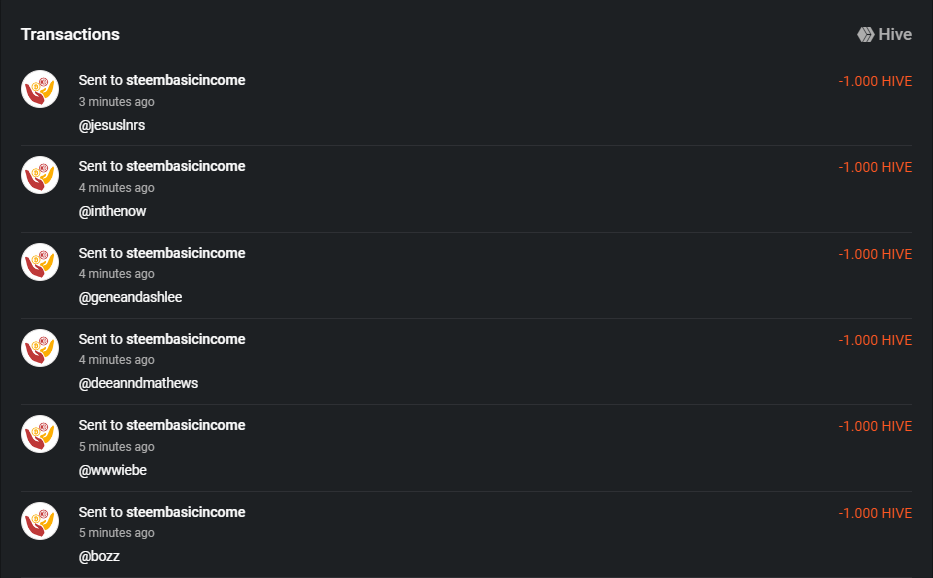Click avatar icon beside @jesuslnrs transaction
Image resolution: width=933 pixels, height=578 pixels.
click(40, 89)
